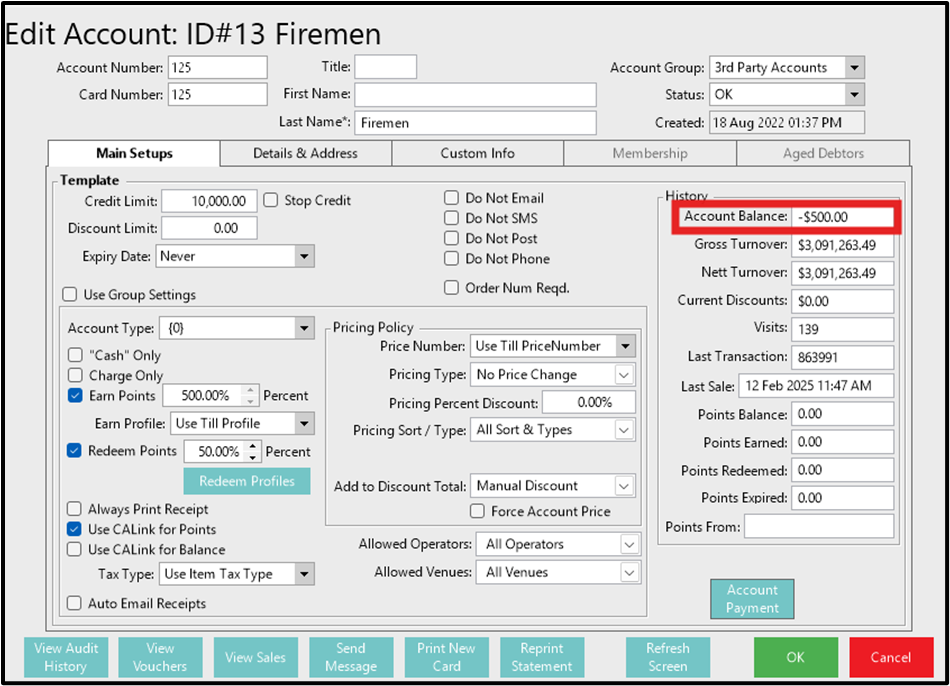Open View Audit History
950x686 pixels.
click(x=66, y=657)
